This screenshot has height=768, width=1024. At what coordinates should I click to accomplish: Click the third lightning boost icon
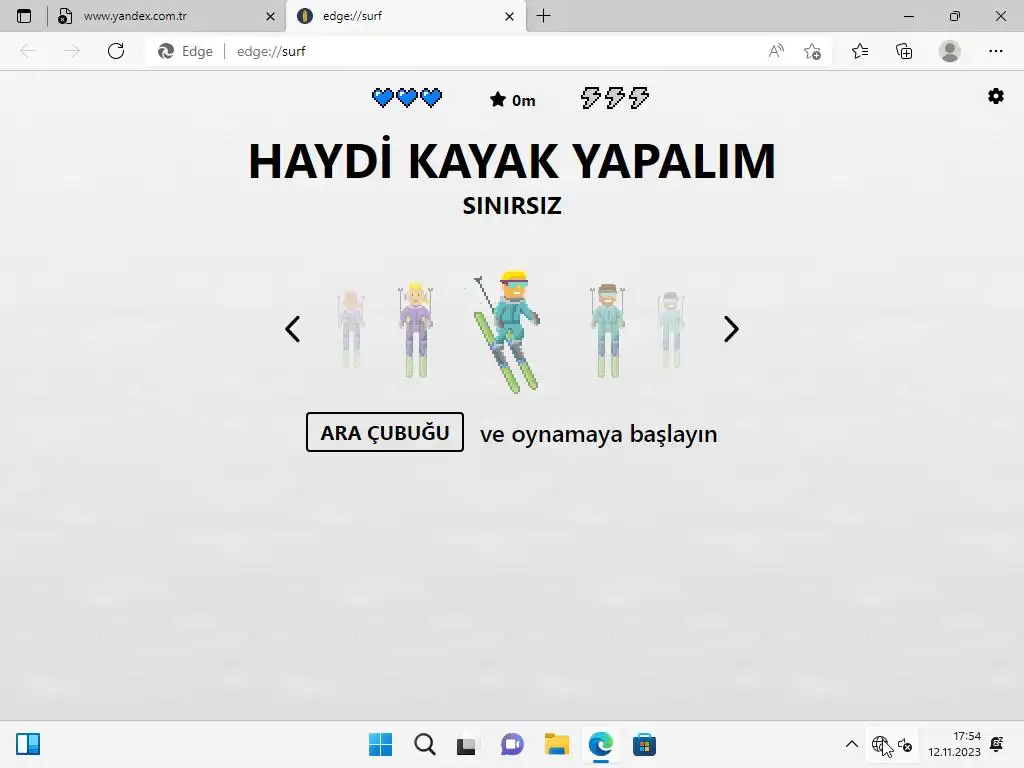point(639,98)
